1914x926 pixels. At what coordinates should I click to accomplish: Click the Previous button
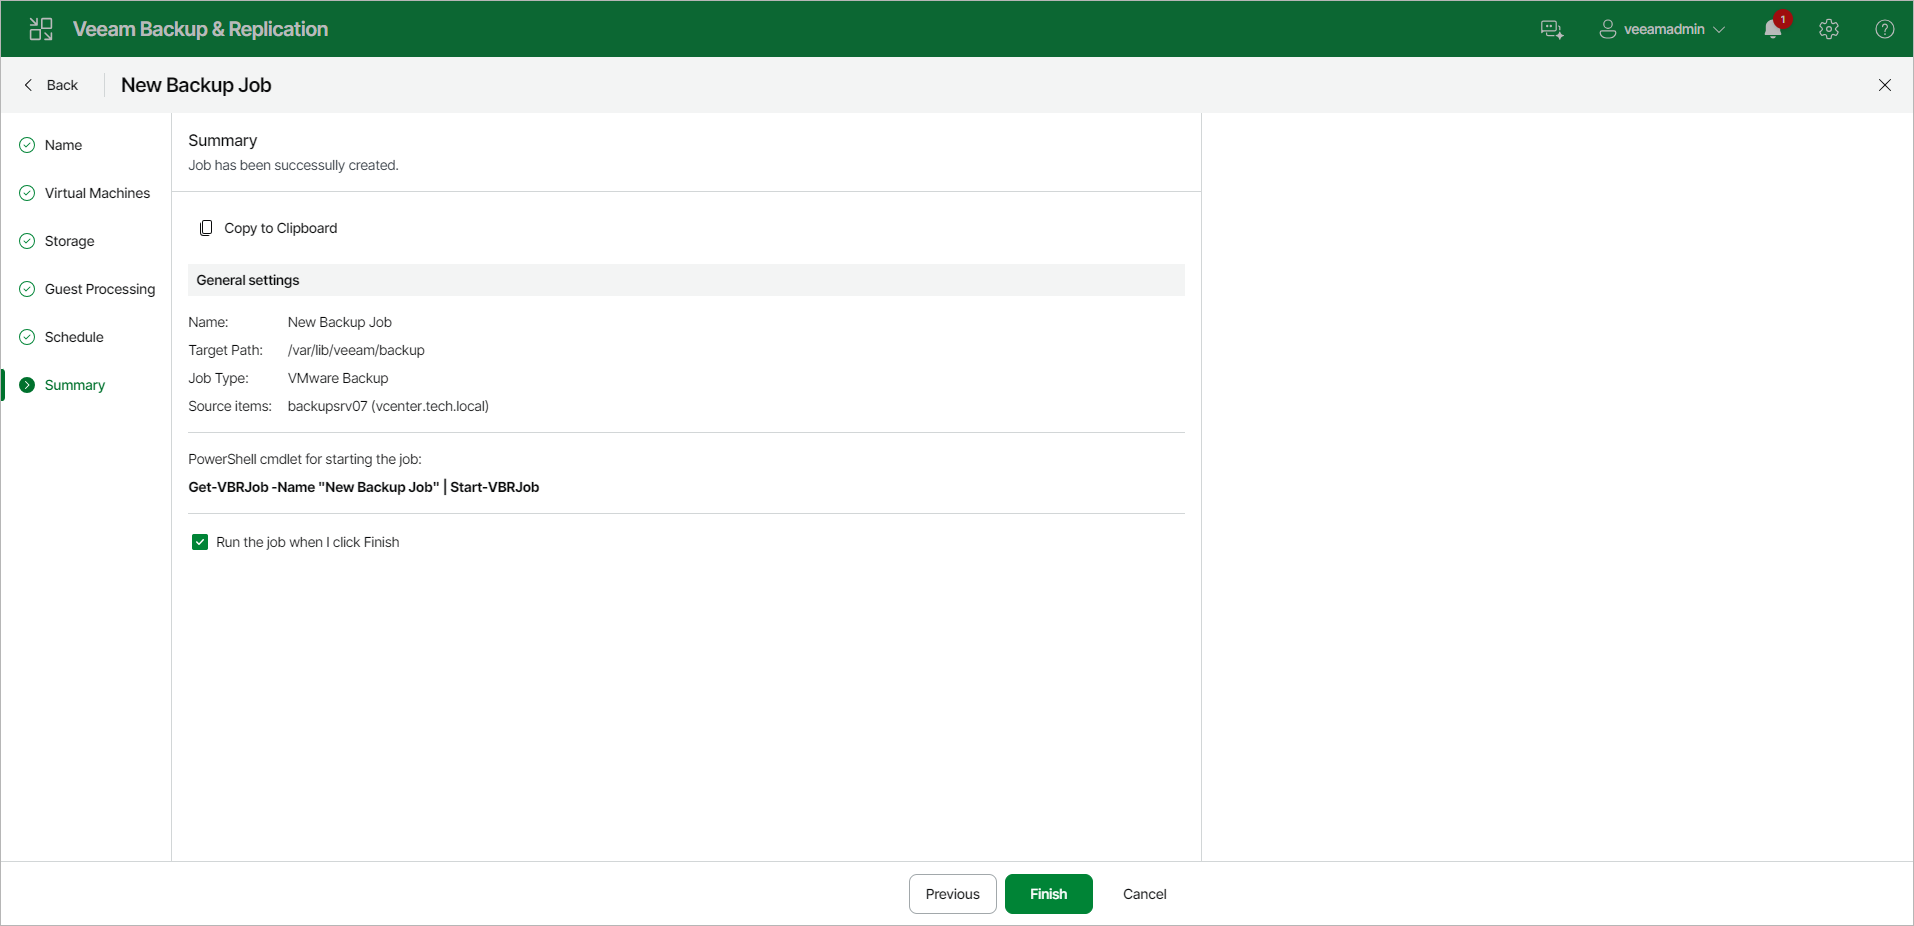pyautogui.click(x=952, y=894)
